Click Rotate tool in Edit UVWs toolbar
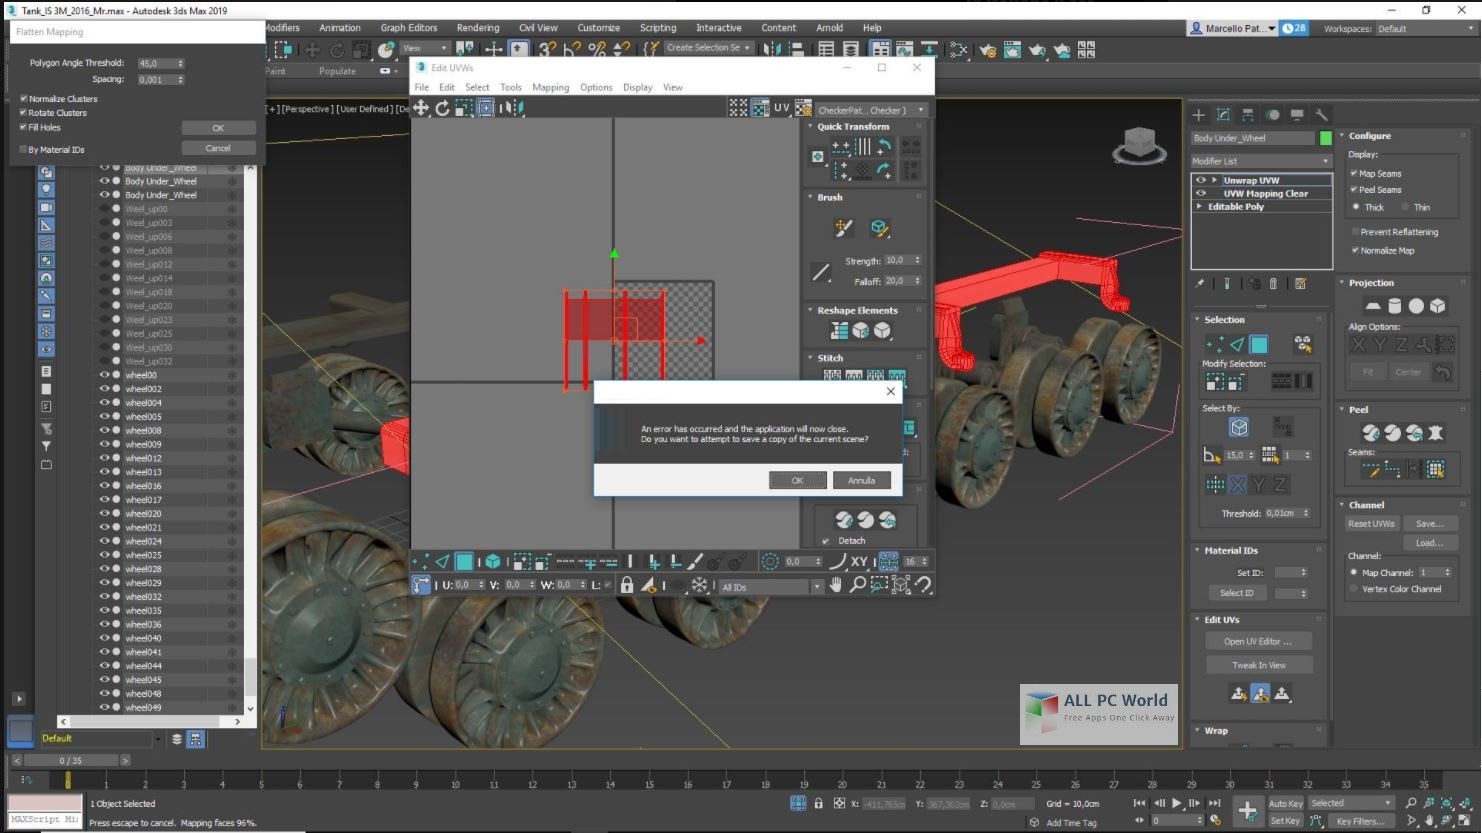 click(442, 108)
